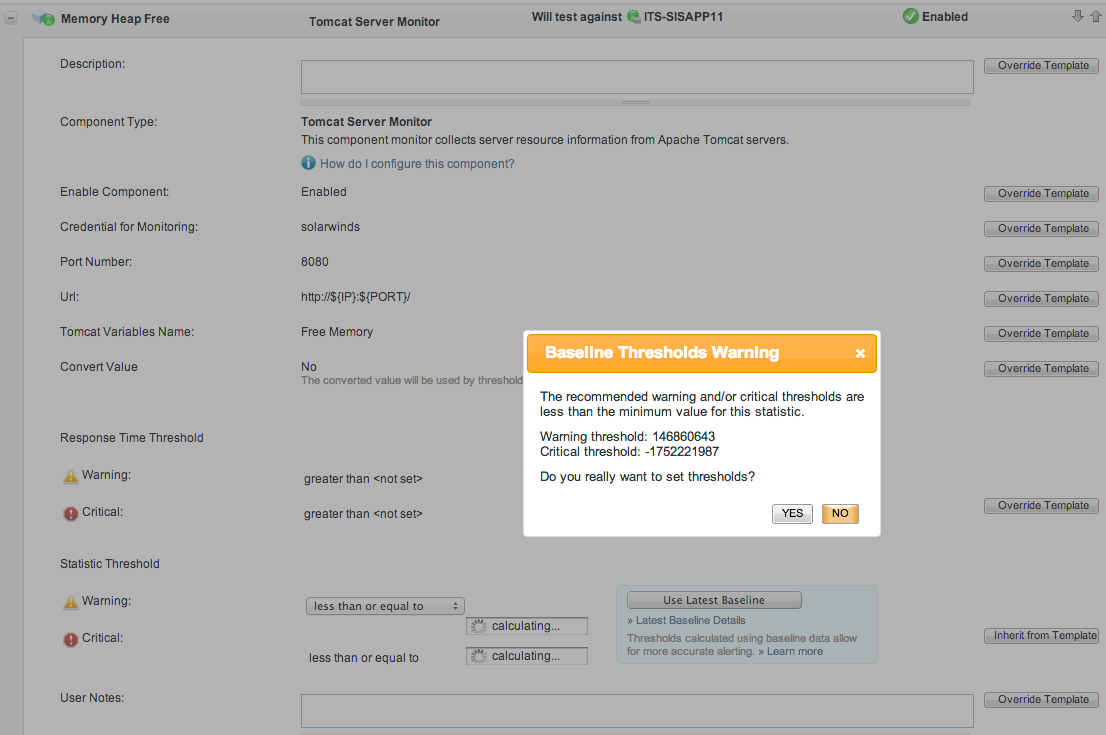1106x735 pixels.
Task: Click Override Template for Convert Value
Action: 1041,368
